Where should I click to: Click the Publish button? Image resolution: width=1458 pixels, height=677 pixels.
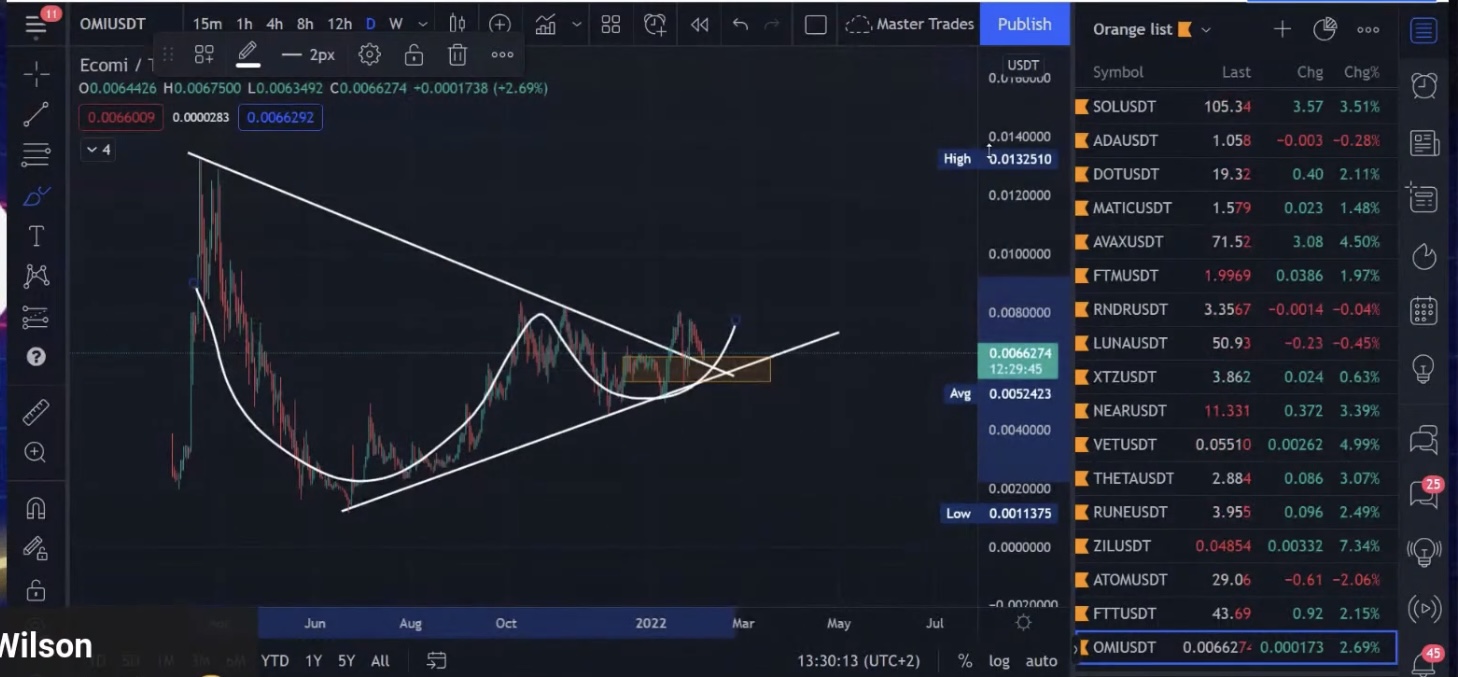pyautogui.click(x=1024, y=23)
